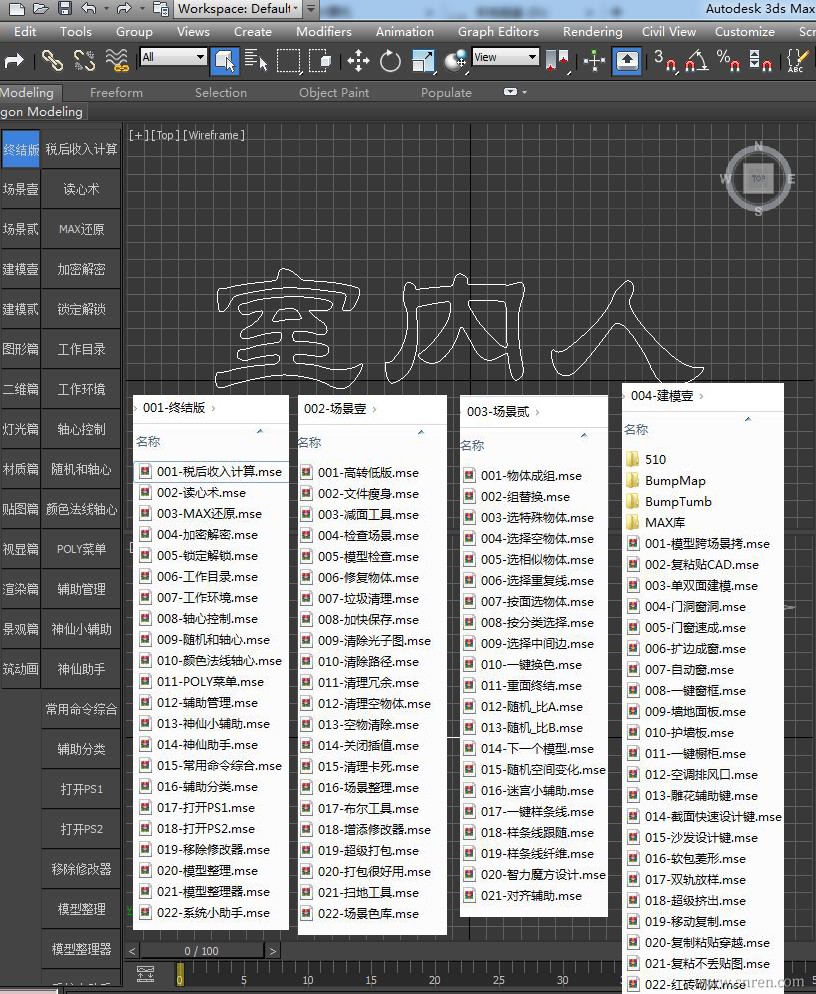
Task: Click the 税后收入计算 script button
Action: 81,149
